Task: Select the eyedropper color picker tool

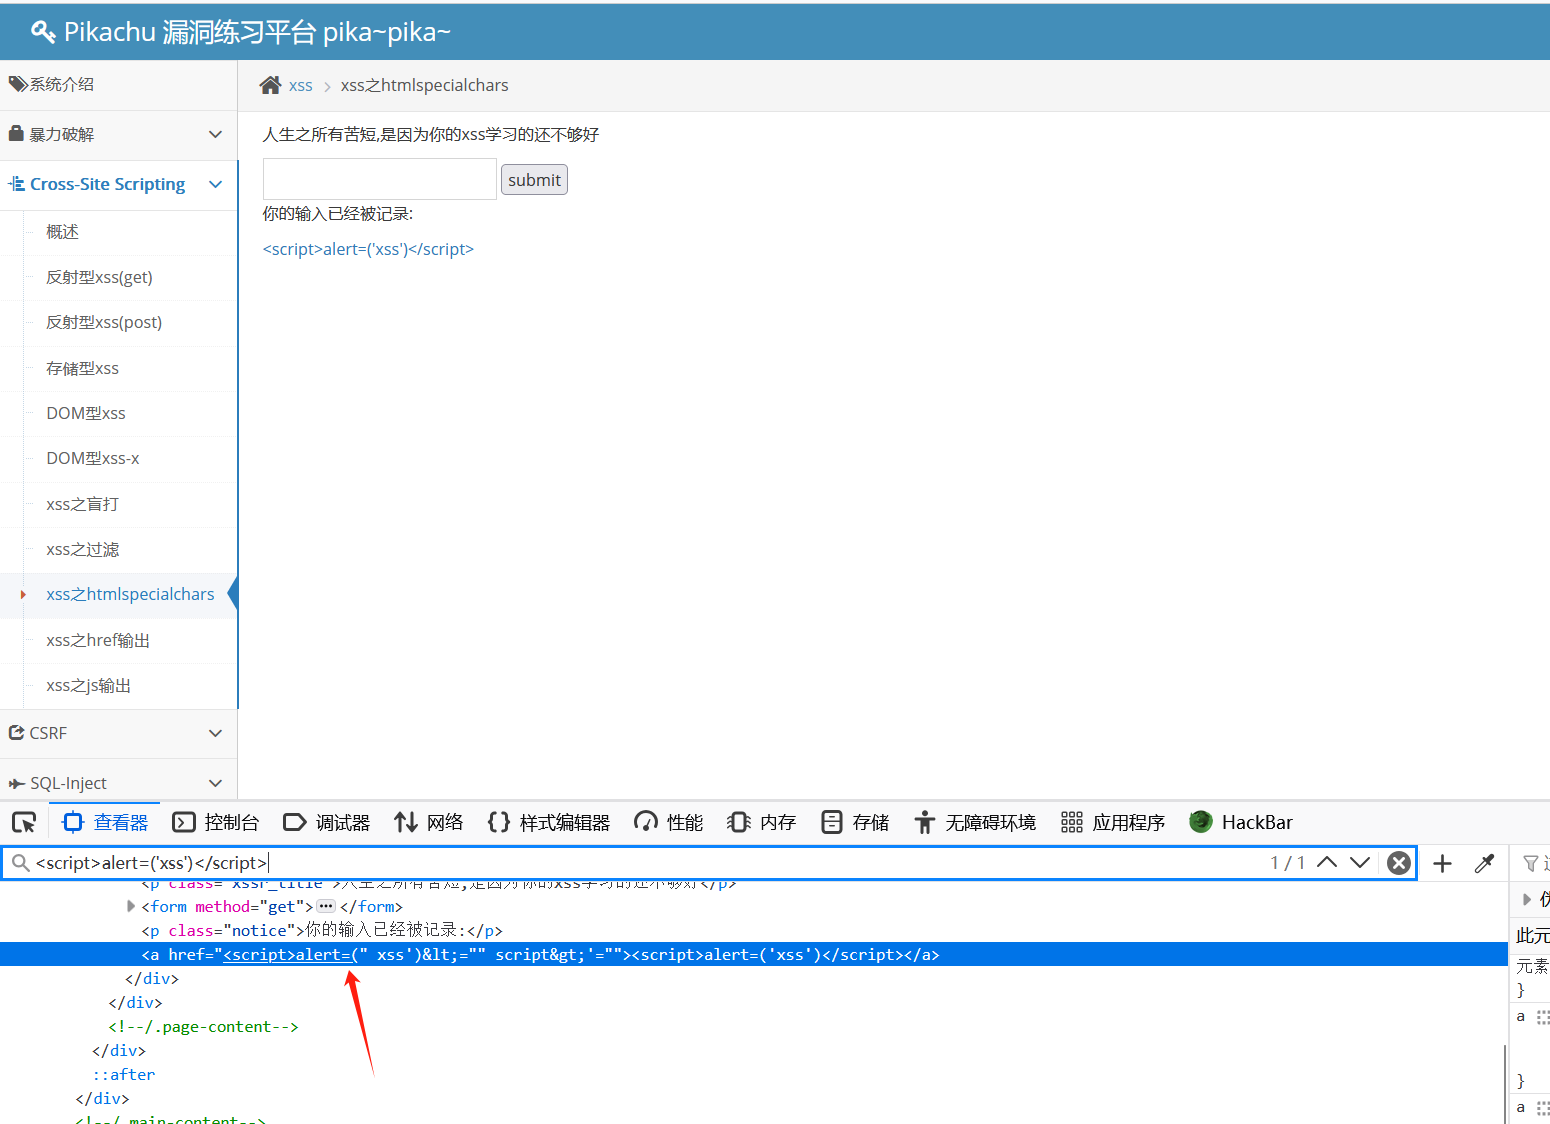Action: [1484, 863]
